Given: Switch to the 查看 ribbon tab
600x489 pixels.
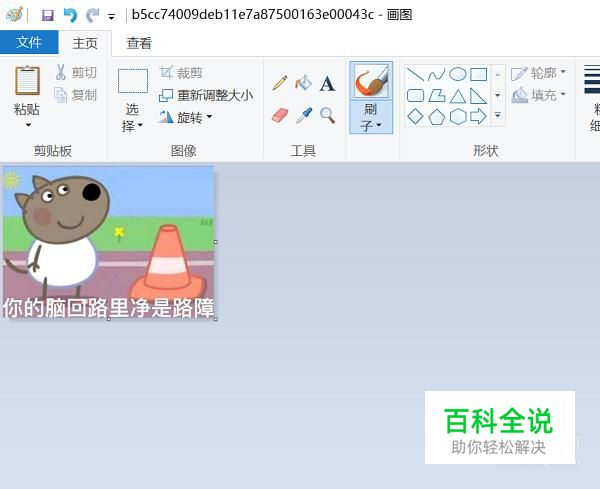Looking at the screenshot, I should (139, 43).
